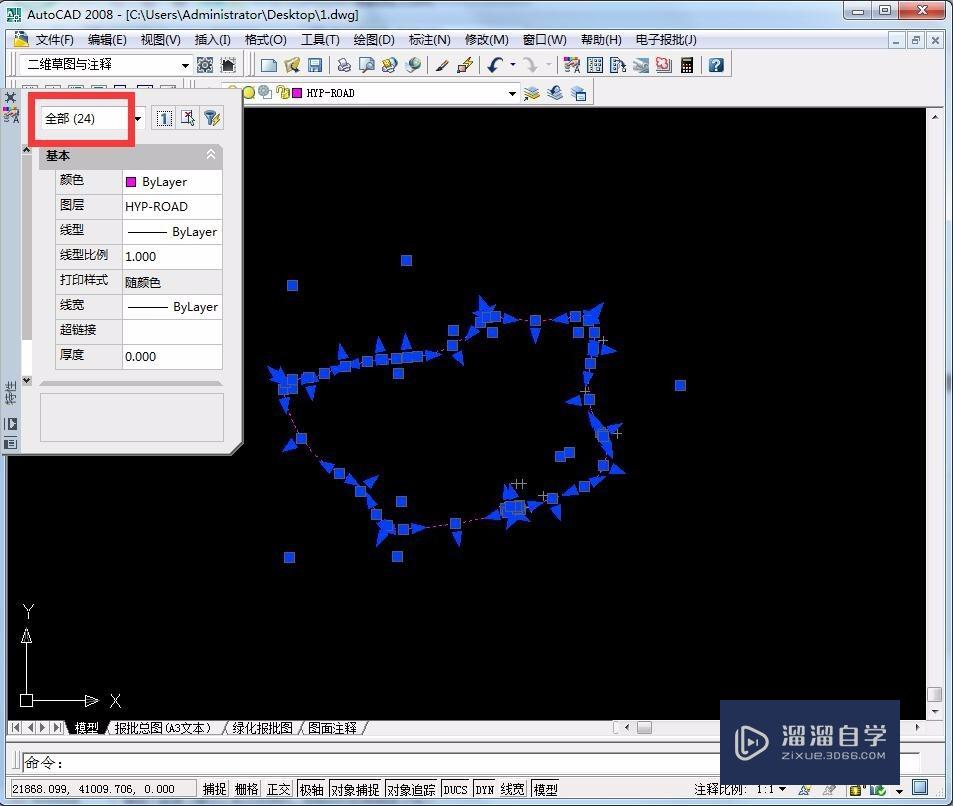Click the Undo arrow on the Standard toolbar
Image resolution: width=953 pixels, height=806 pixels.
click(x=494, y=65)
